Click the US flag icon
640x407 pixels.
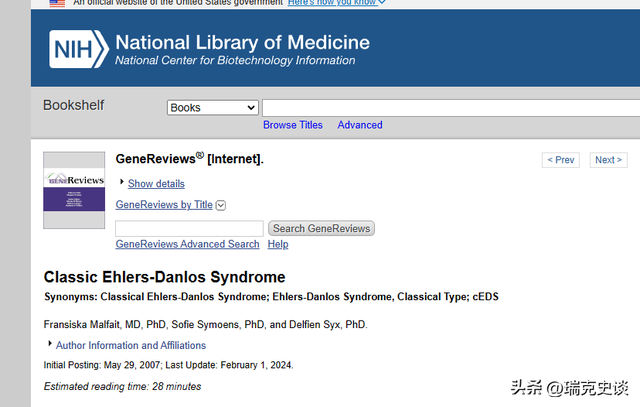57,3
